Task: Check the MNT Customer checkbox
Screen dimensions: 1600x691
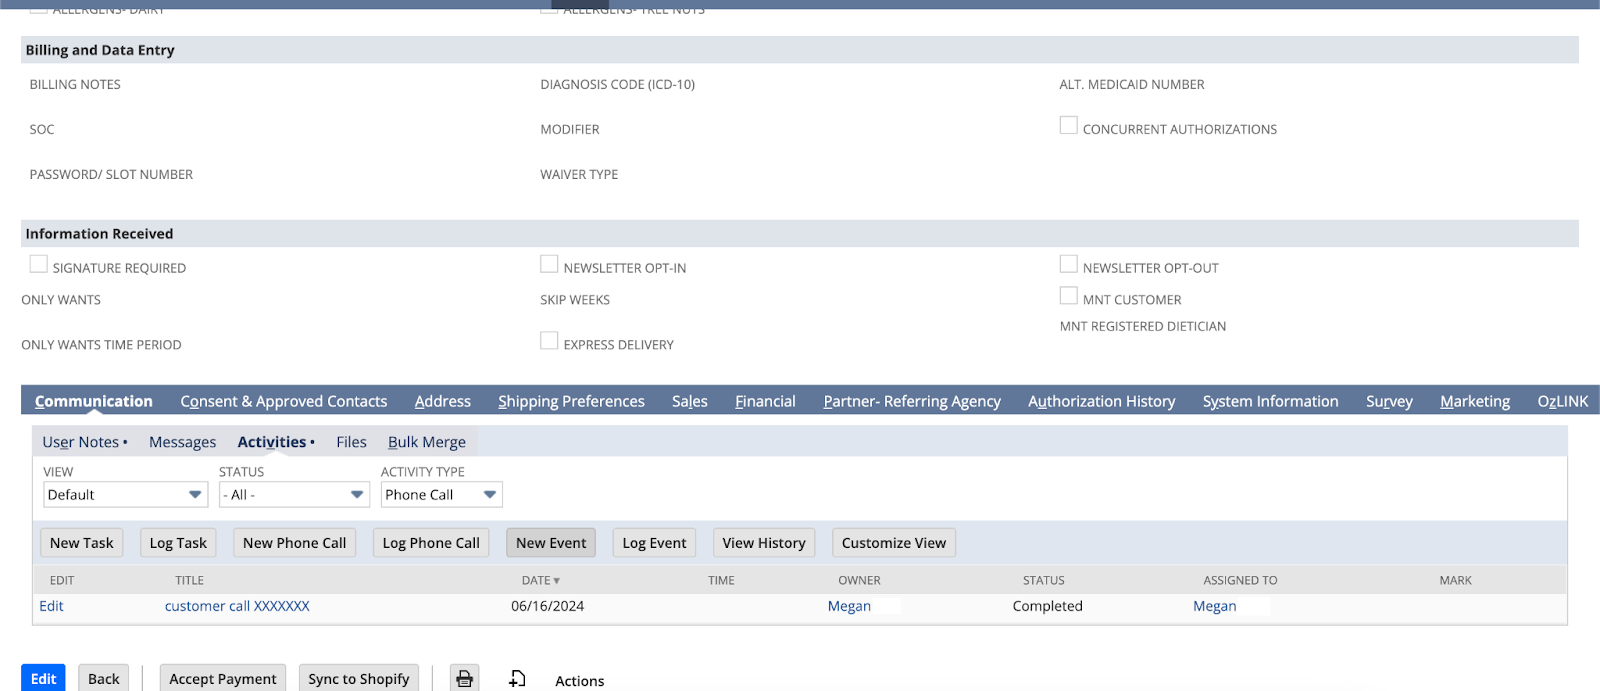Action: pyautogui.click(x=1069, y=296)
